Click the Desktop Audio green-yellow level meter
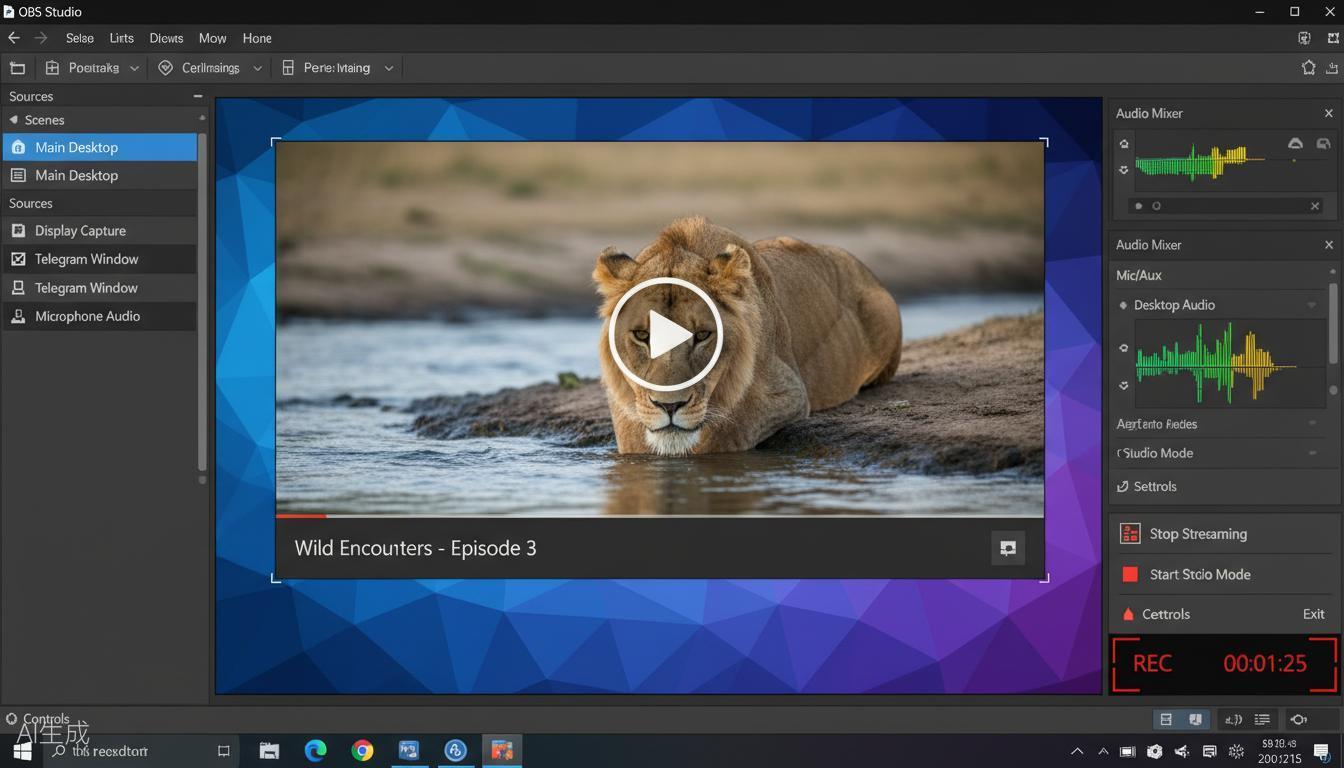 tap(1217, 364)
